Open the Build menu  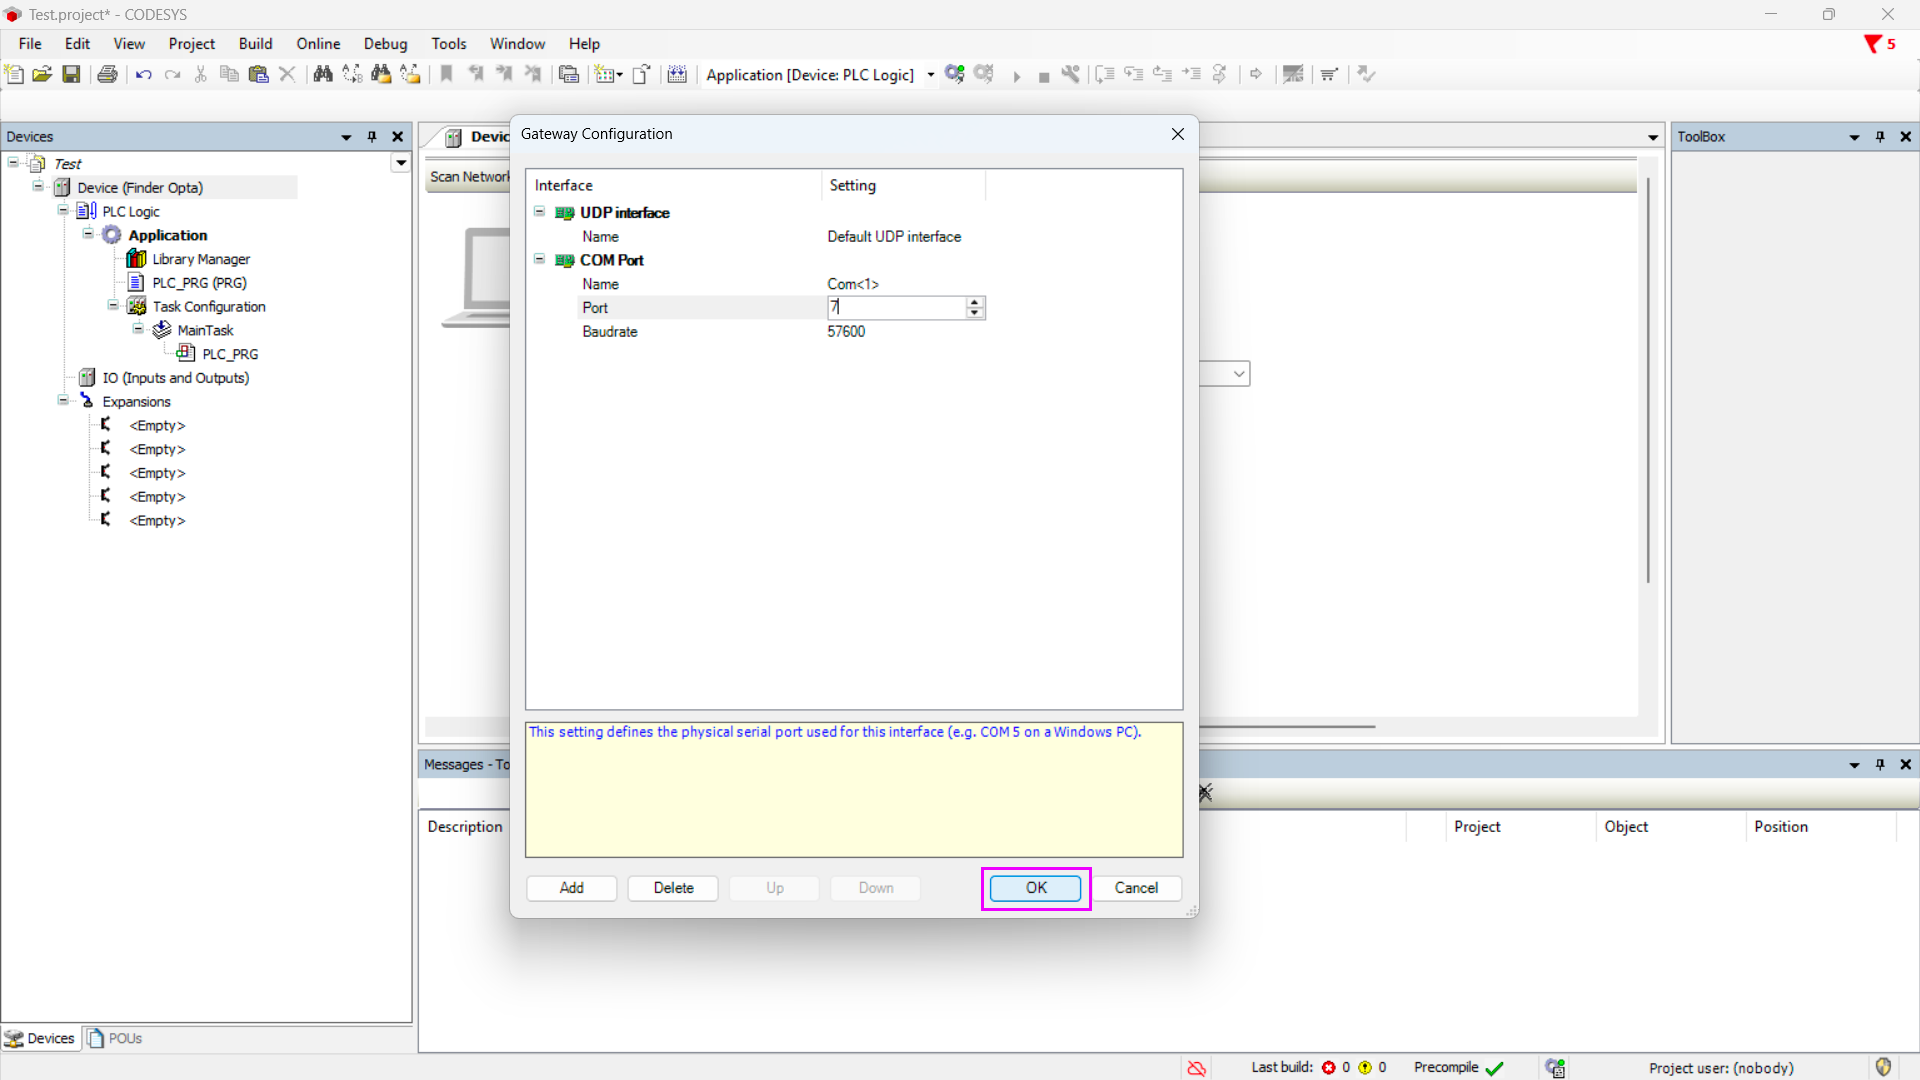tap(255, 44)
